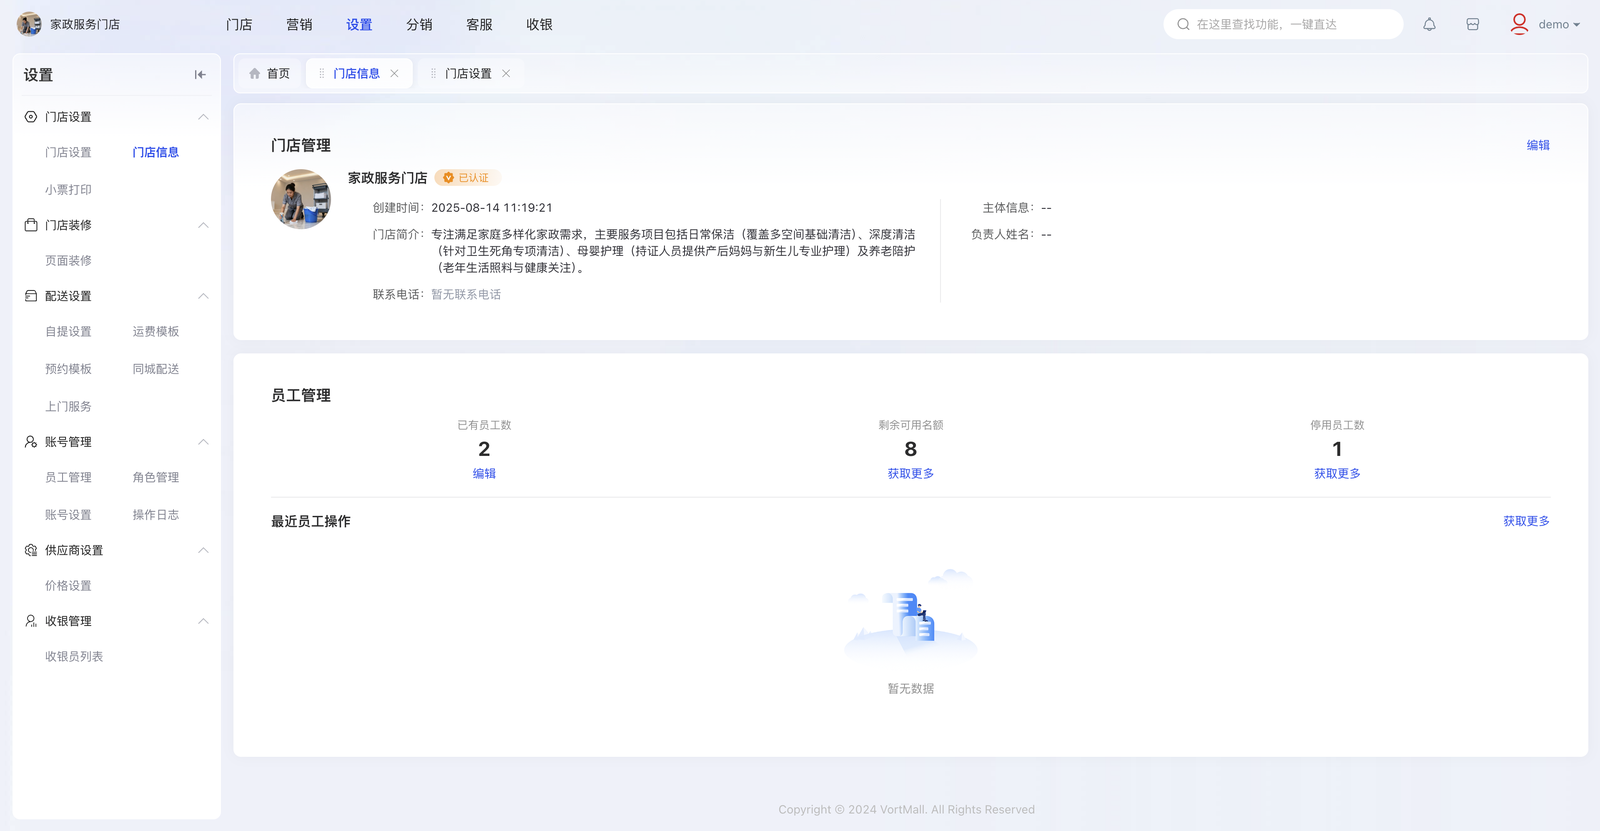
Task: Click 获取更多 under 剩余可用名额
Action: click(910, 474)
